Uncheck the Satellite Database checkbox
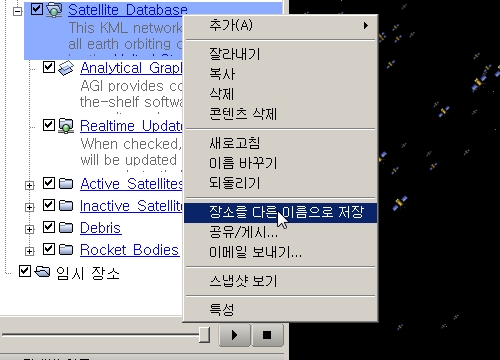The image size is (500, 360). [36, 9]
